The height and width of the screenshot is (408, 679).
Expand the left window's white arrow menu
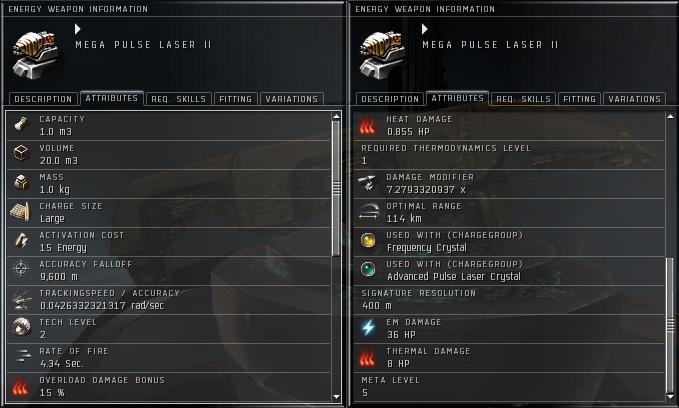78,29
